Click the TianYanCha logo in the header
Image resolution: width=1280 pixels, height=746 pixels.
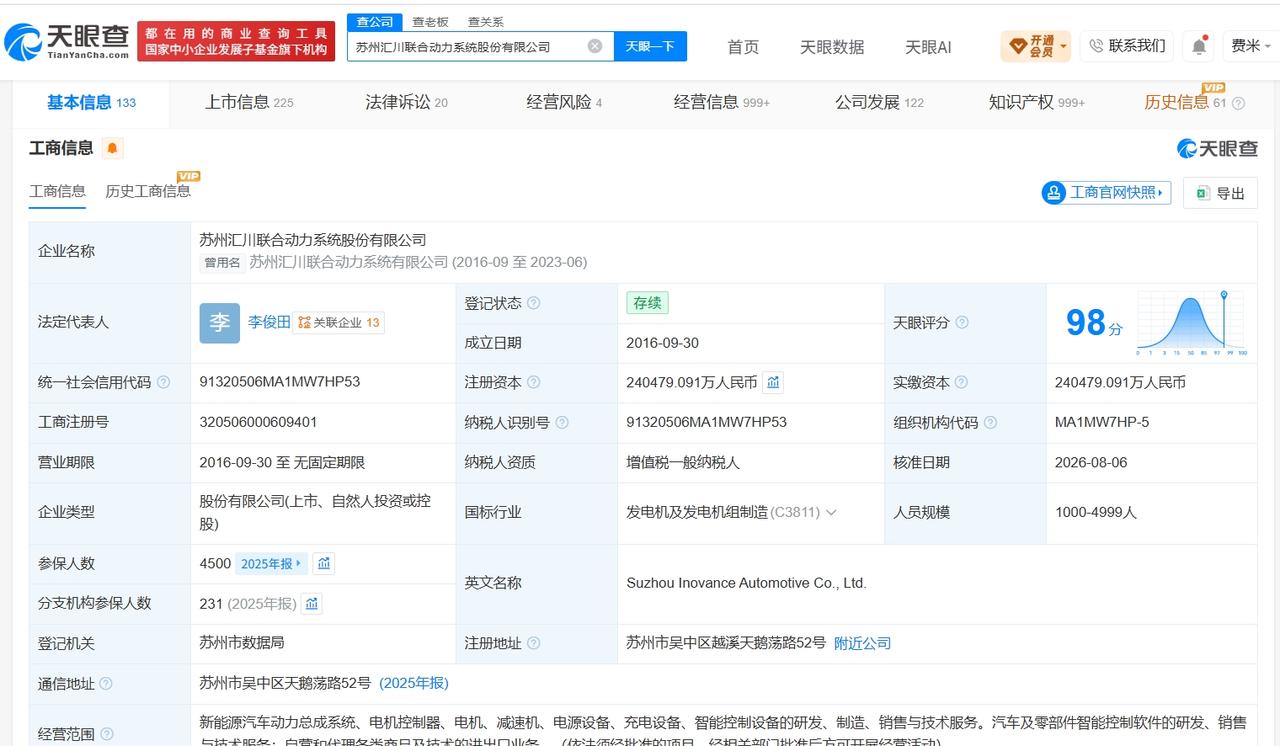67,41
